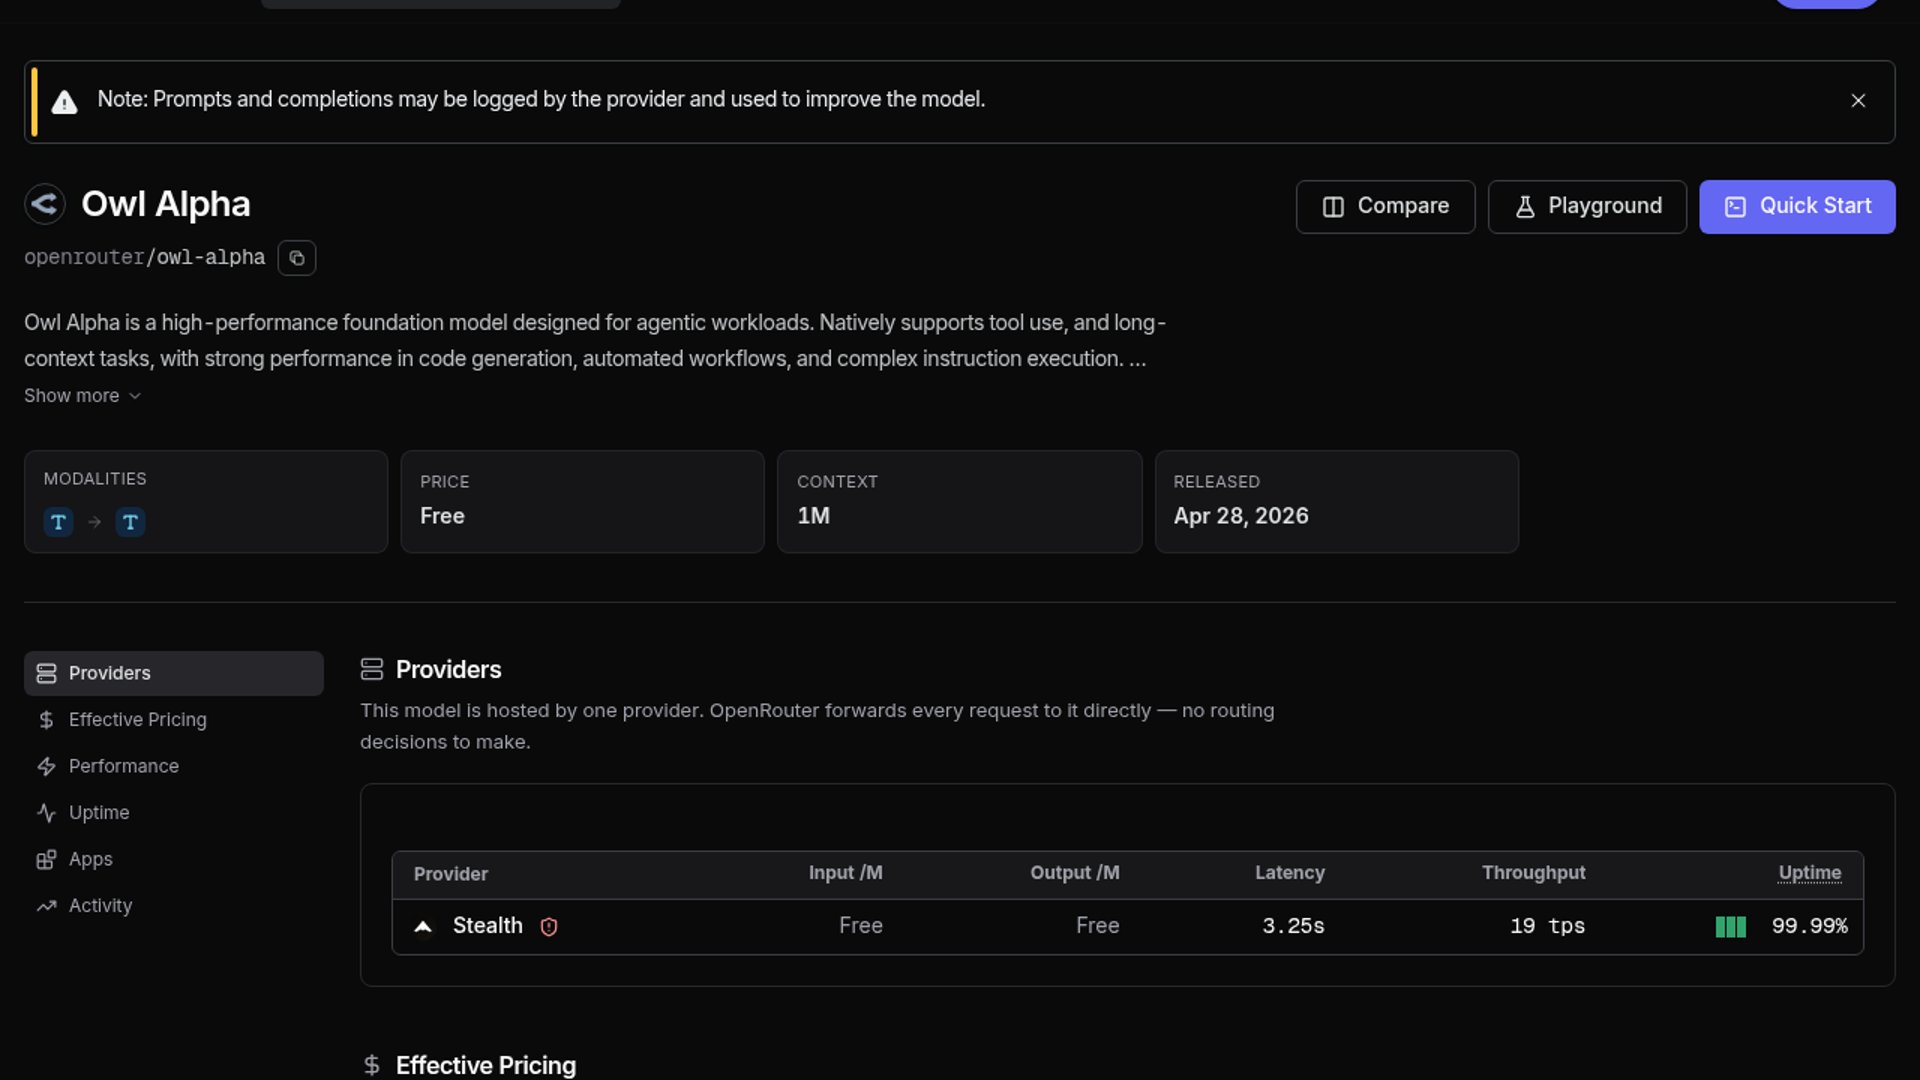The height and width of the screenshot is (1080, 1920).
Task: Click the 99.99% uptime value
Action: 1809,926
